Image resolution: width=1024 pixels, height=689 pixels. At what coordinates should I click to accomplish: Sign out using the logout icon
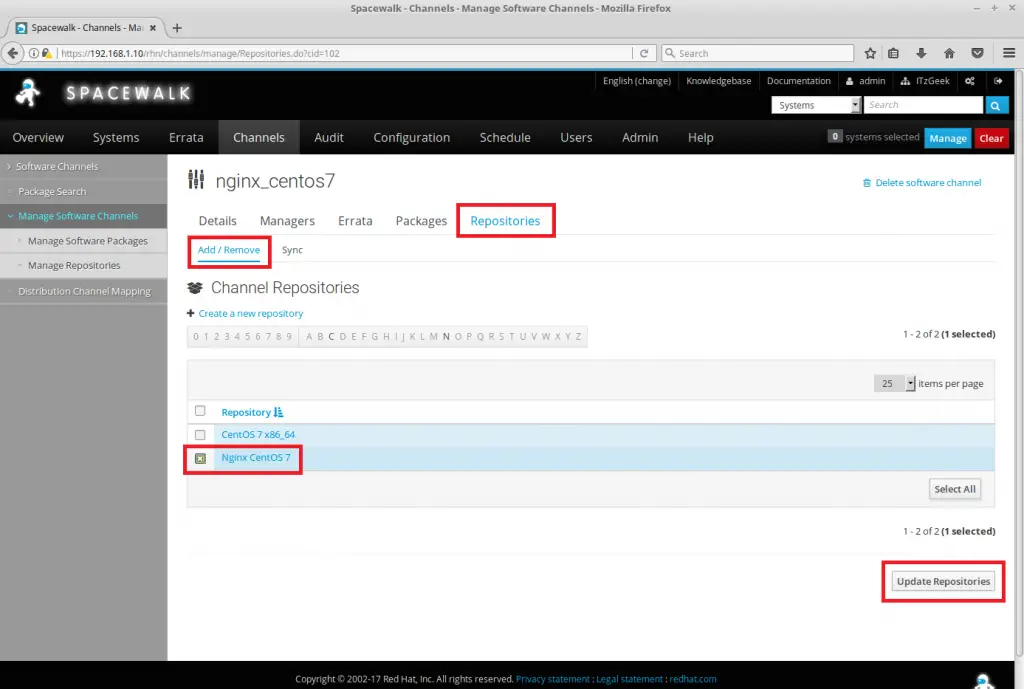(x=998, y=81)
